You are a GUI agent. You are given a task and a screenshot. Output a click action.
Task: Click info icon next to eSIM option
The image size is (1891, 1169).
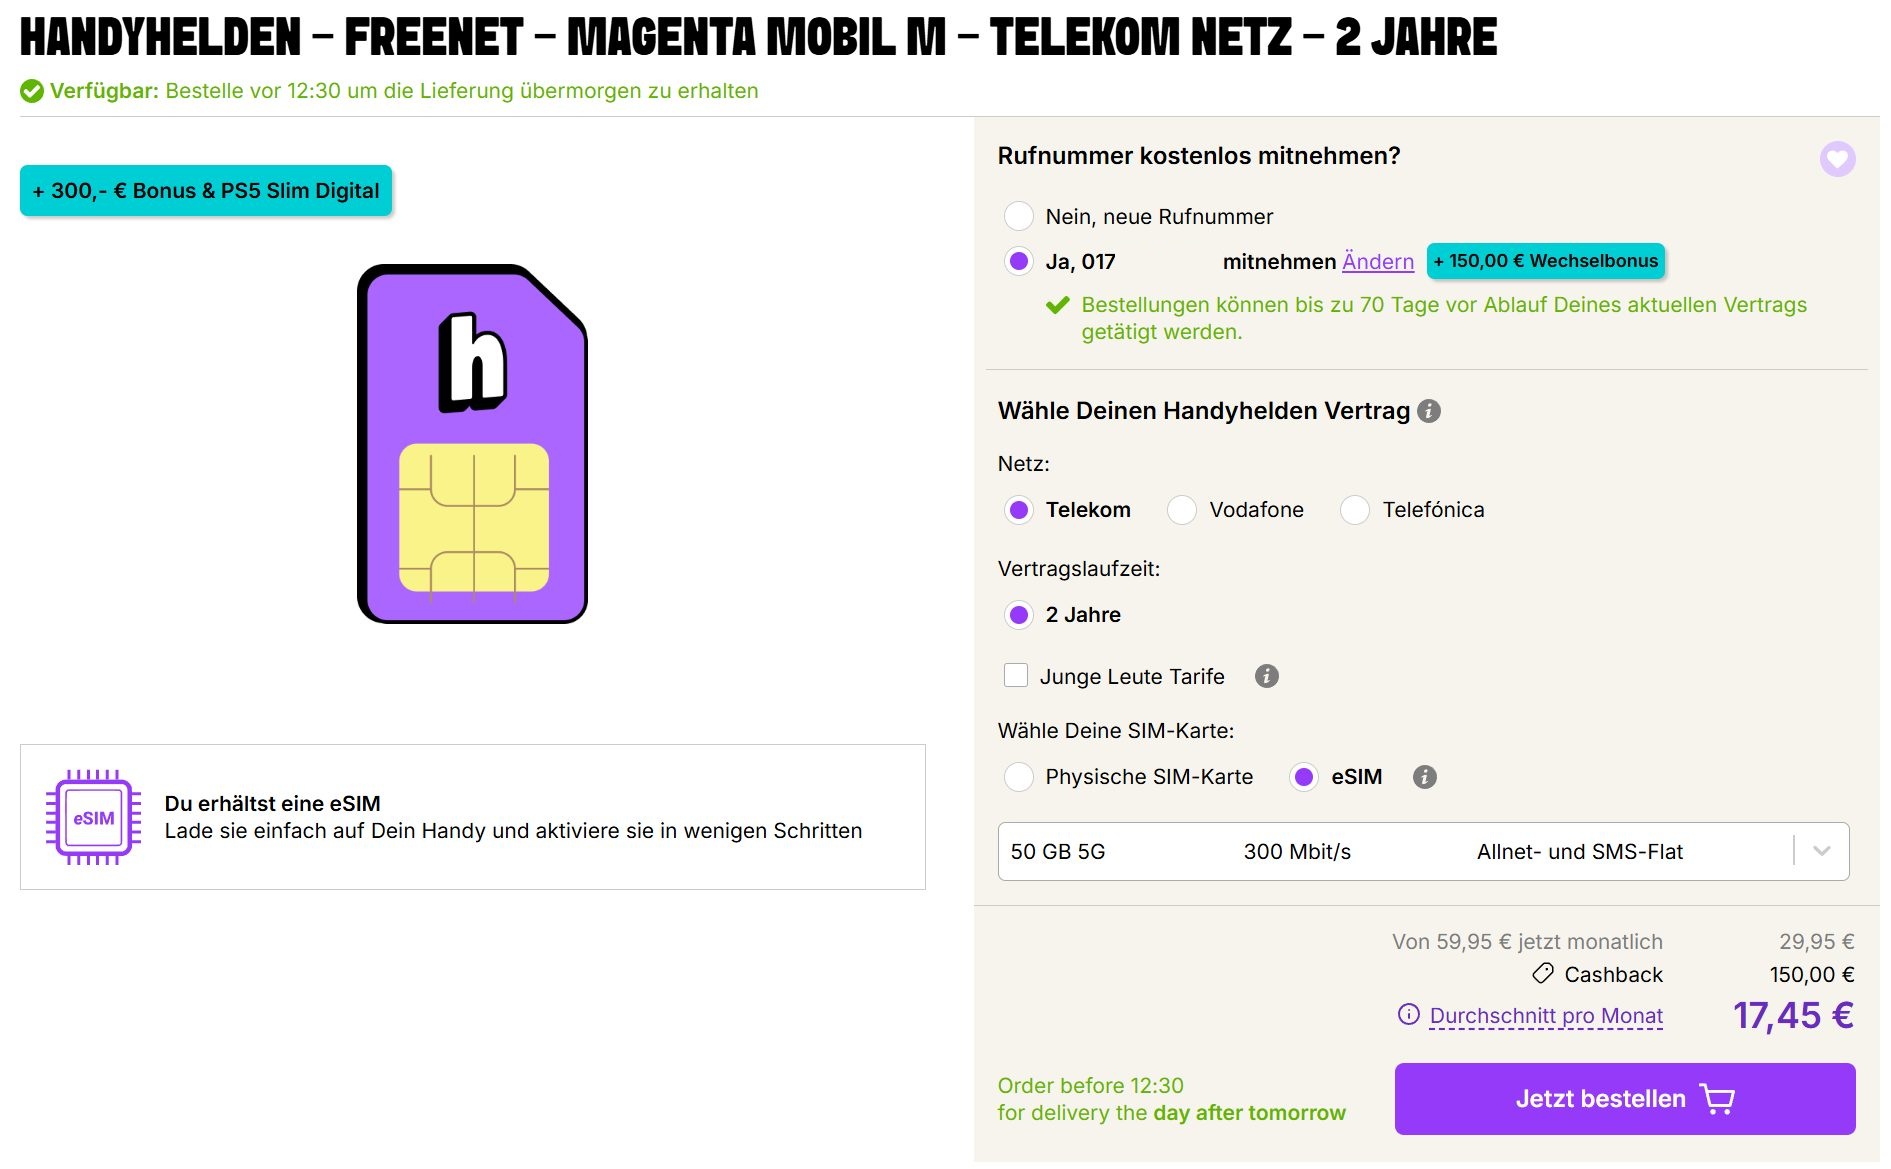(x=1425, y=777)
